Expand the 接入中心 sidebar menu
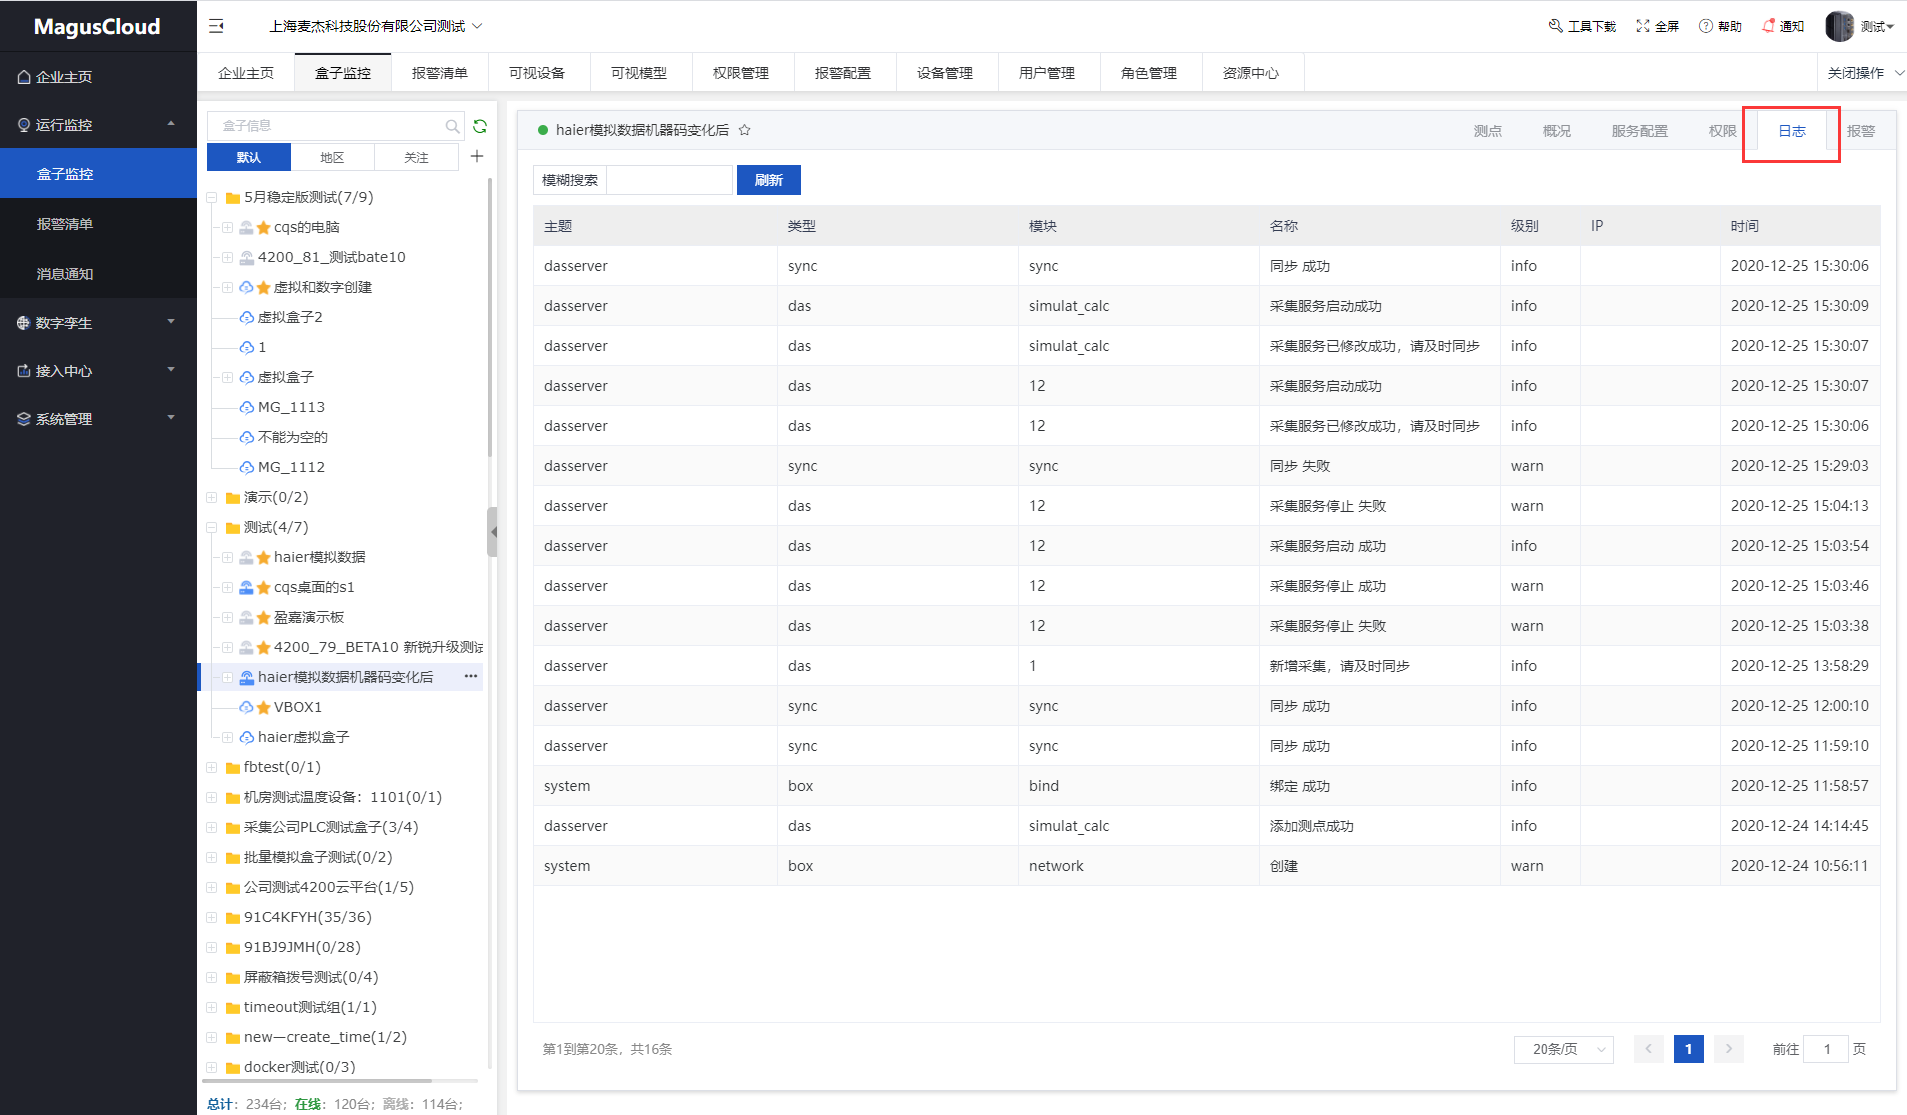The image size is (1907, 1115). 98,371
